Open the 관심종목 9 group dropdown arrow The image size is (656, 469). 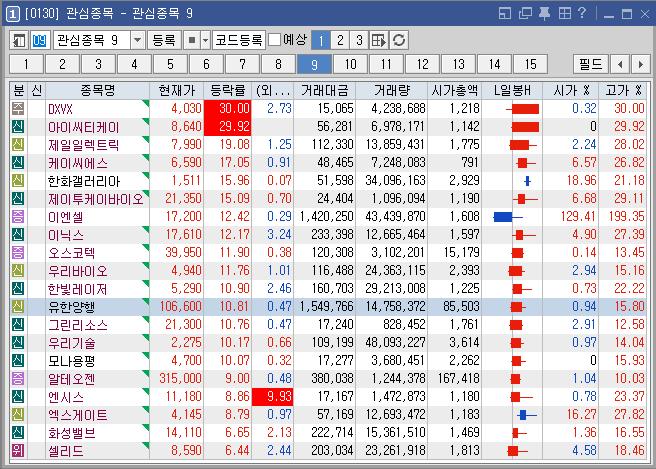pyautogui.click(x=137, y=41)
